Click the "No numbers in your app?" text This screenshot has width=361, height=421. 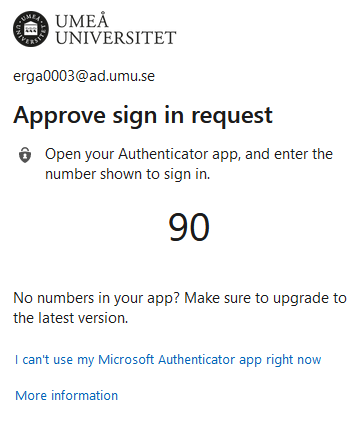tap(97, 298)
